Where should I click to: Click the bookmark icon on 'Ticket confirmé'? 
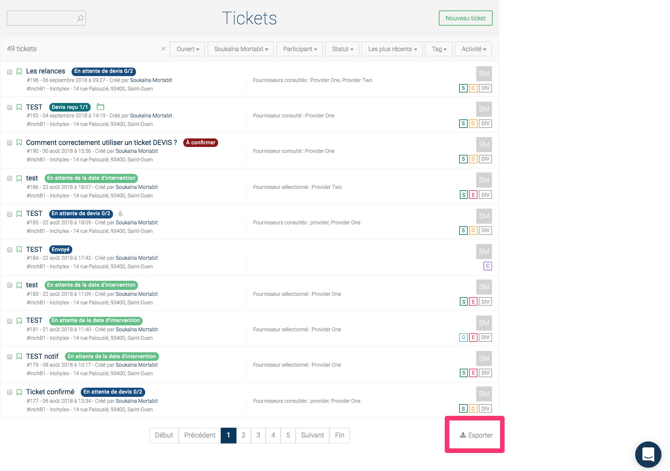point(19,392)
